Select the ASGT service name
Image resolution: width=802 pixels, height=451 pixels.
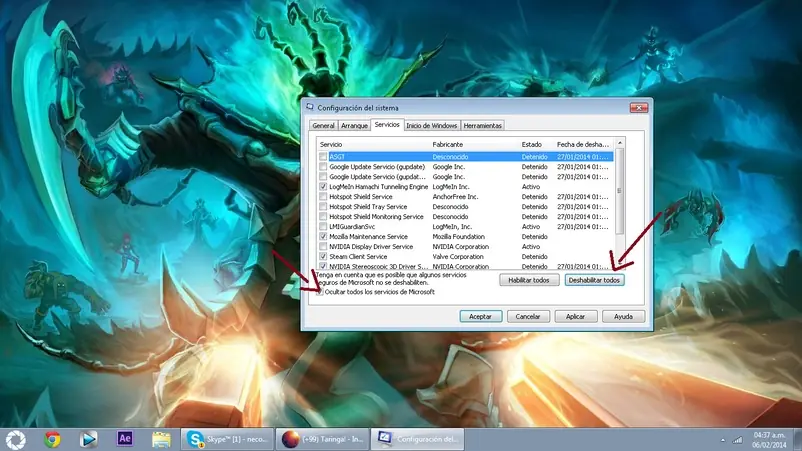pyautogui.click(x=337, y=157)
